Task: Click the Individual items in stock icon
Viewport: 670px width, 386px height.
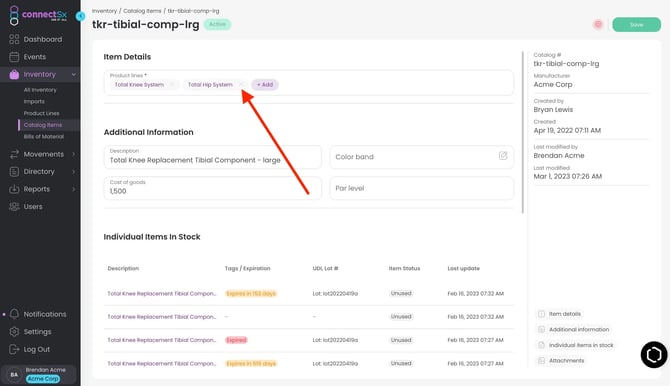Action: tap(541, 345)
